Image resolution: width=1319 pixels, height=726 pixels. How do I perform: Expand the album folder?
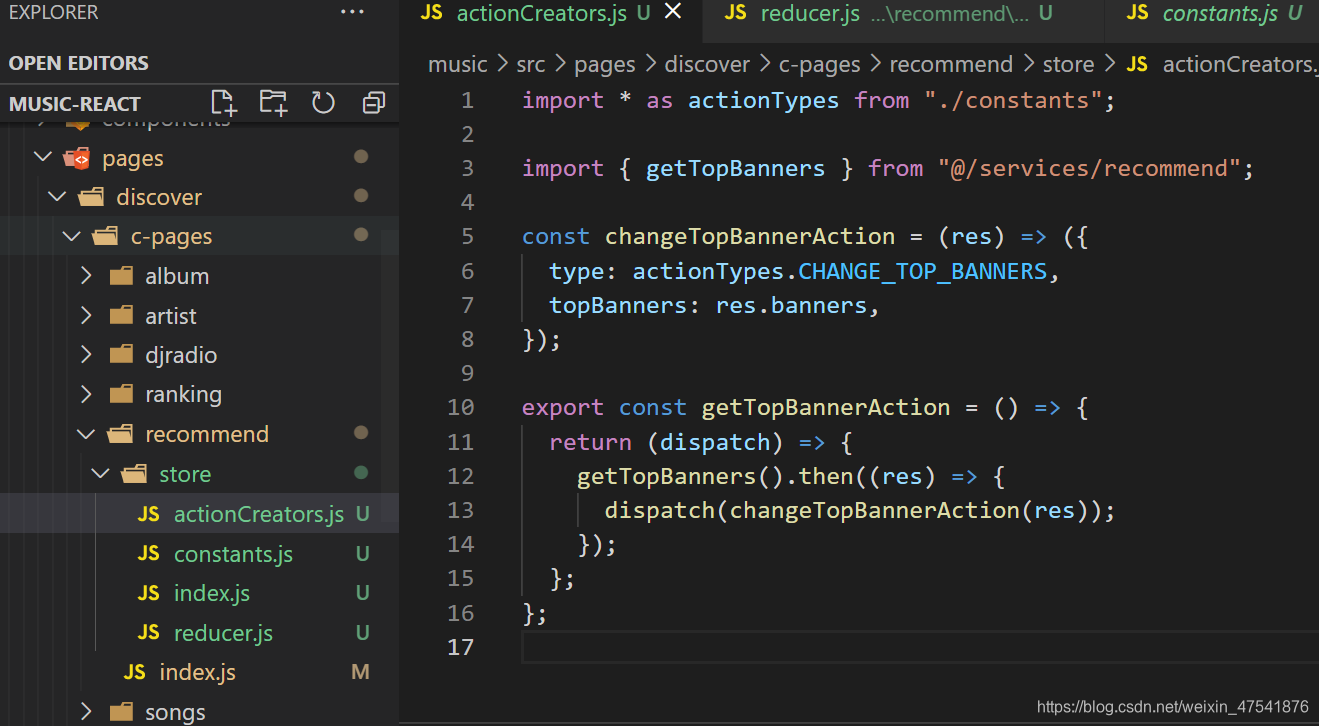(86, 275)
